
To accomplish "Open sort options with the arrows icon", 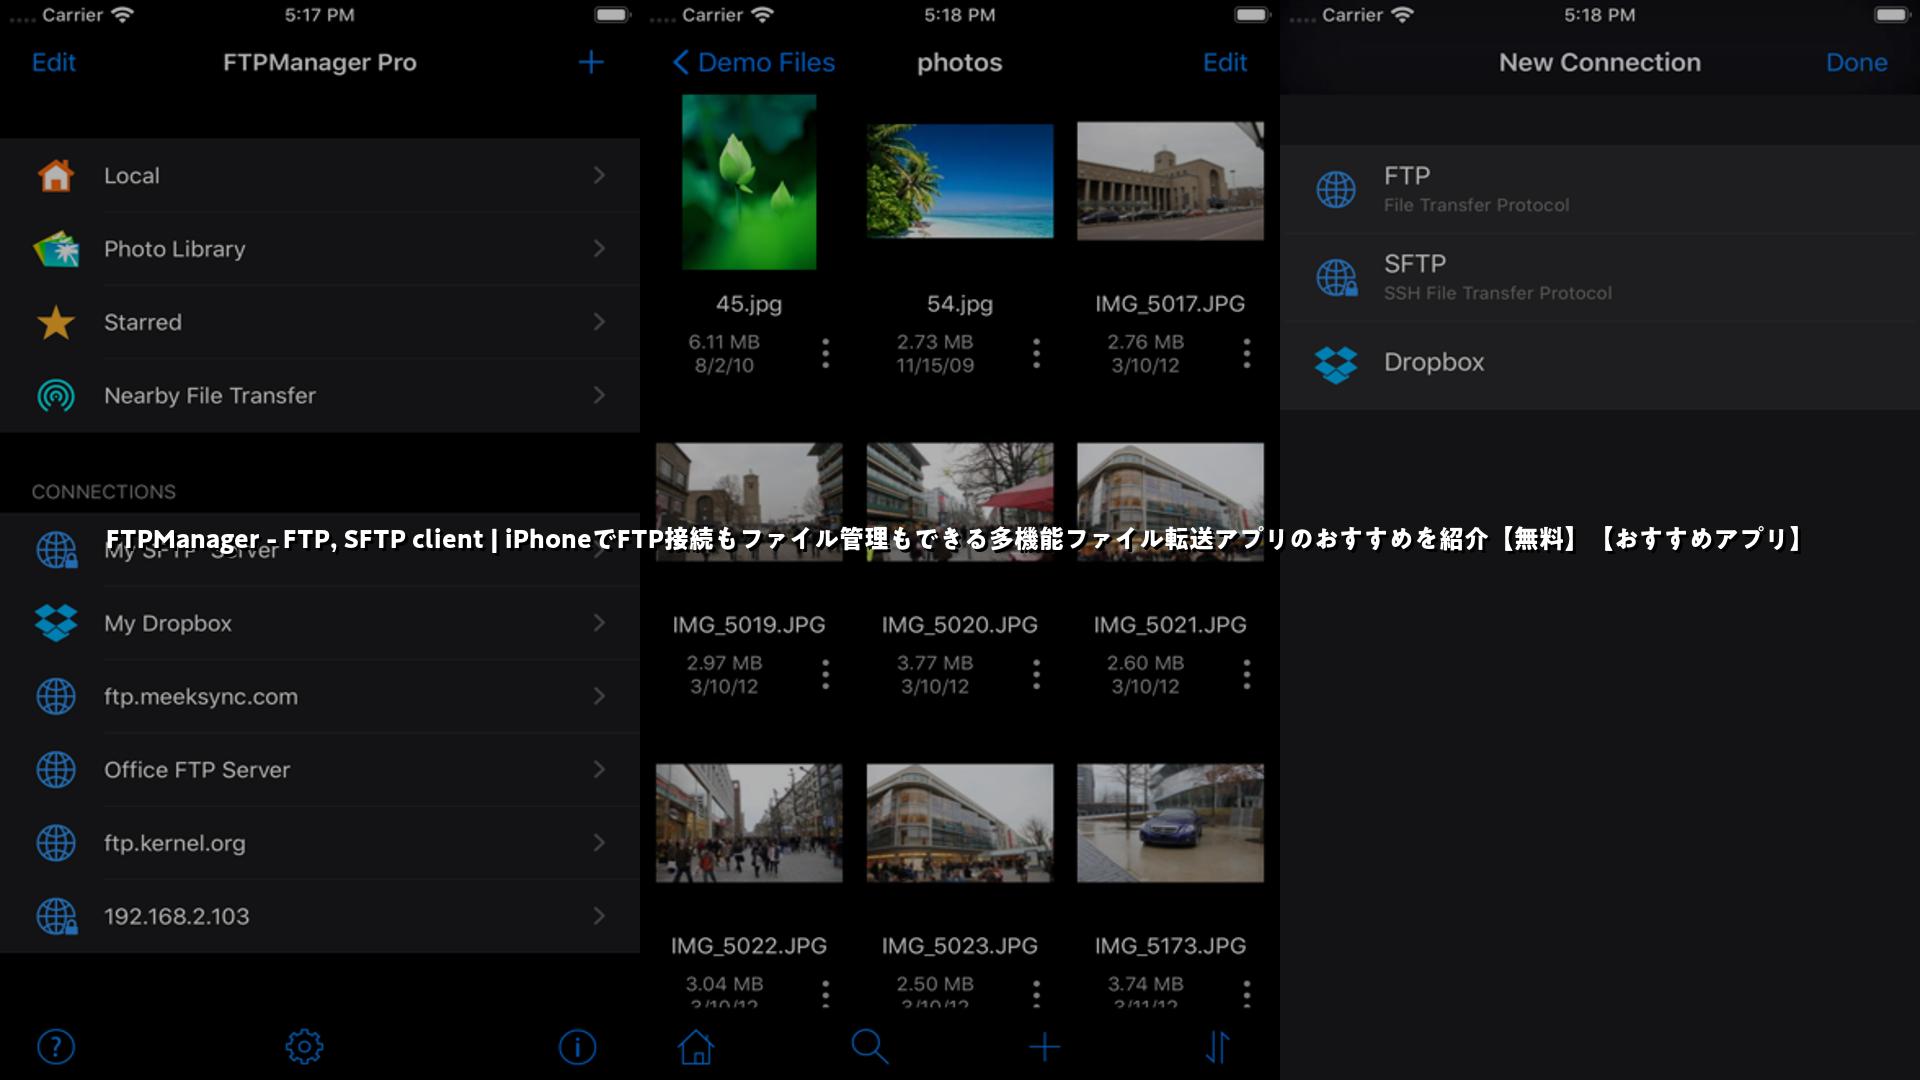I will (x=1217, y=1047).
